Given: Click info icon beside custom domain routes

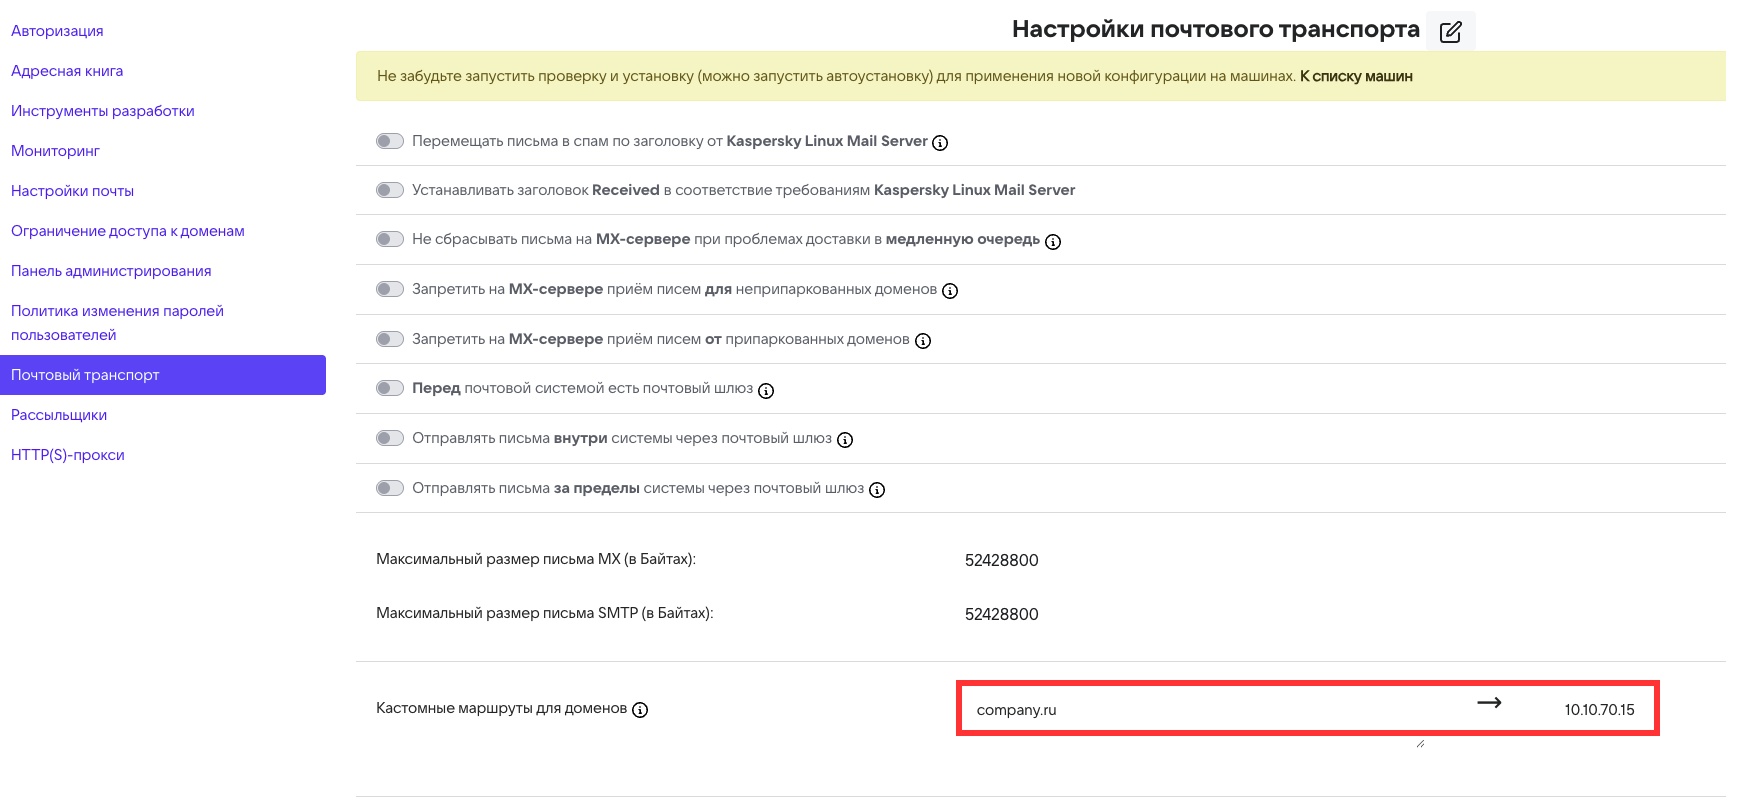Looking at the screenshot, I should (640, 710).
